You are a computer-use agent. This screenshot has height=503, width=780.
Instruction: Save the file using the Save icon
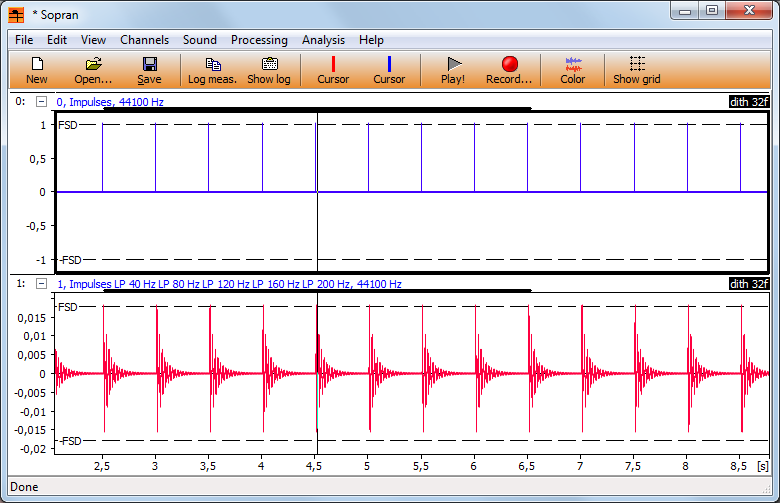point(149,69)
